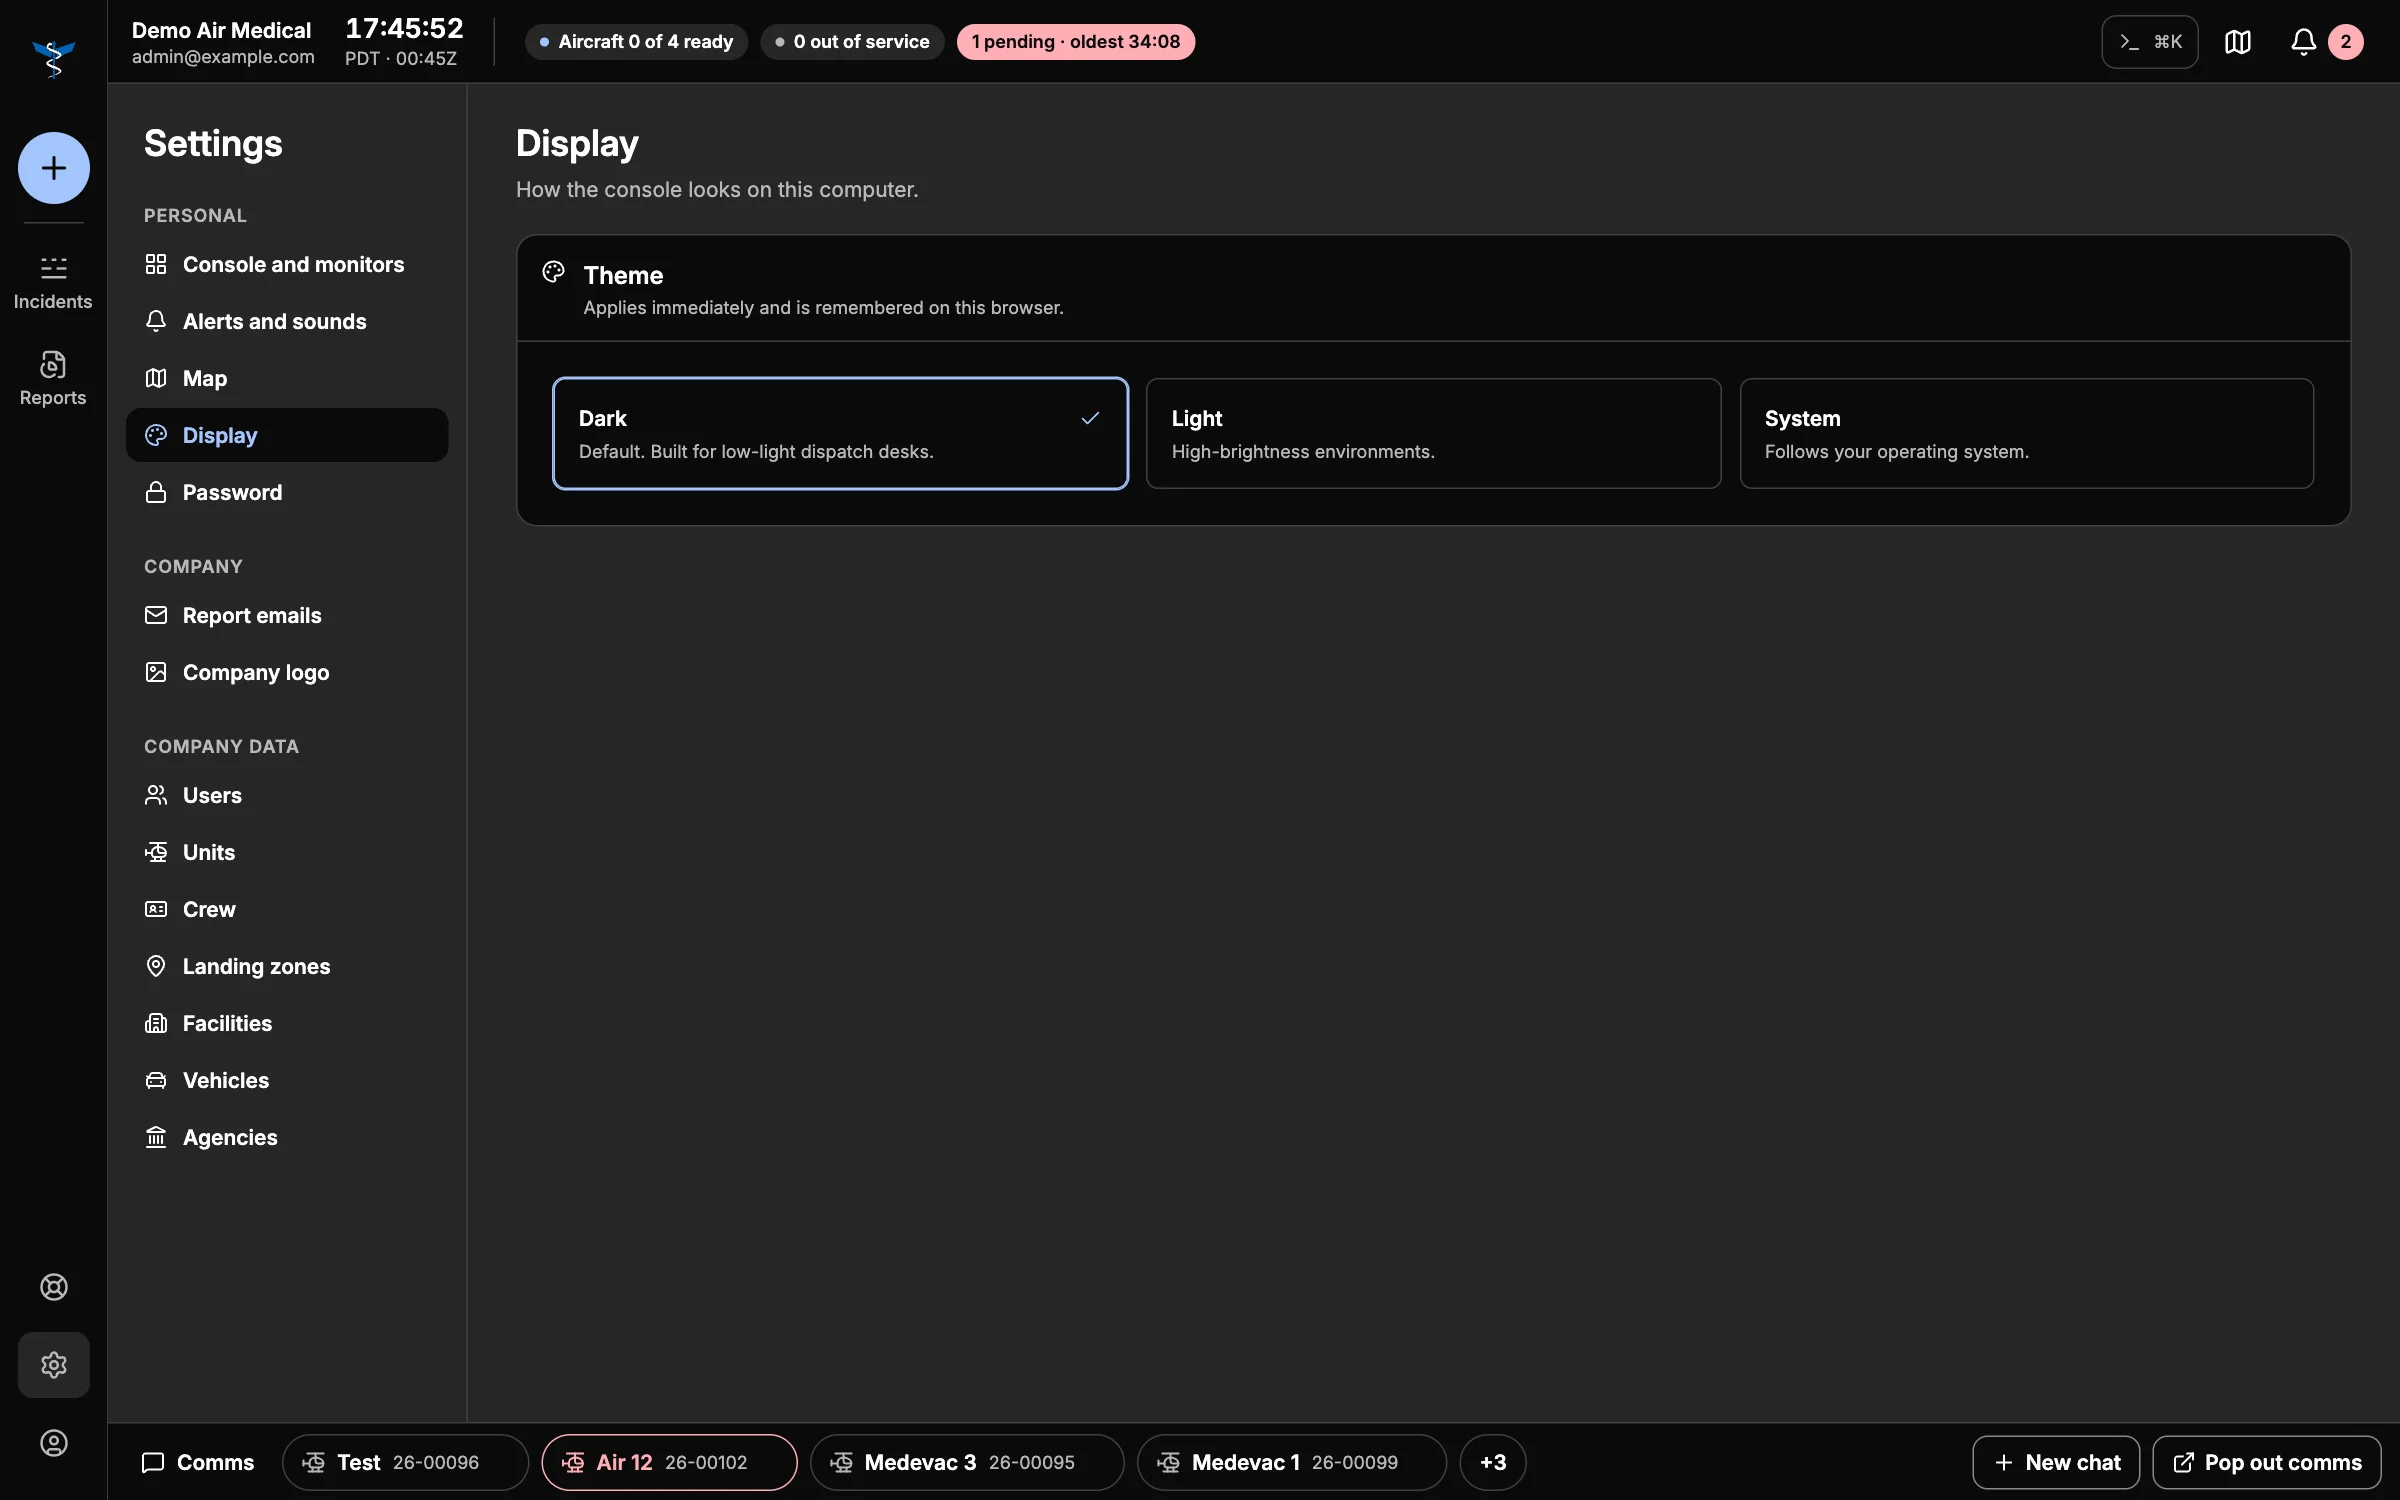Open the Display settings page
Viewport: 2400px width, 1500px height.
(x=287, y=435)
